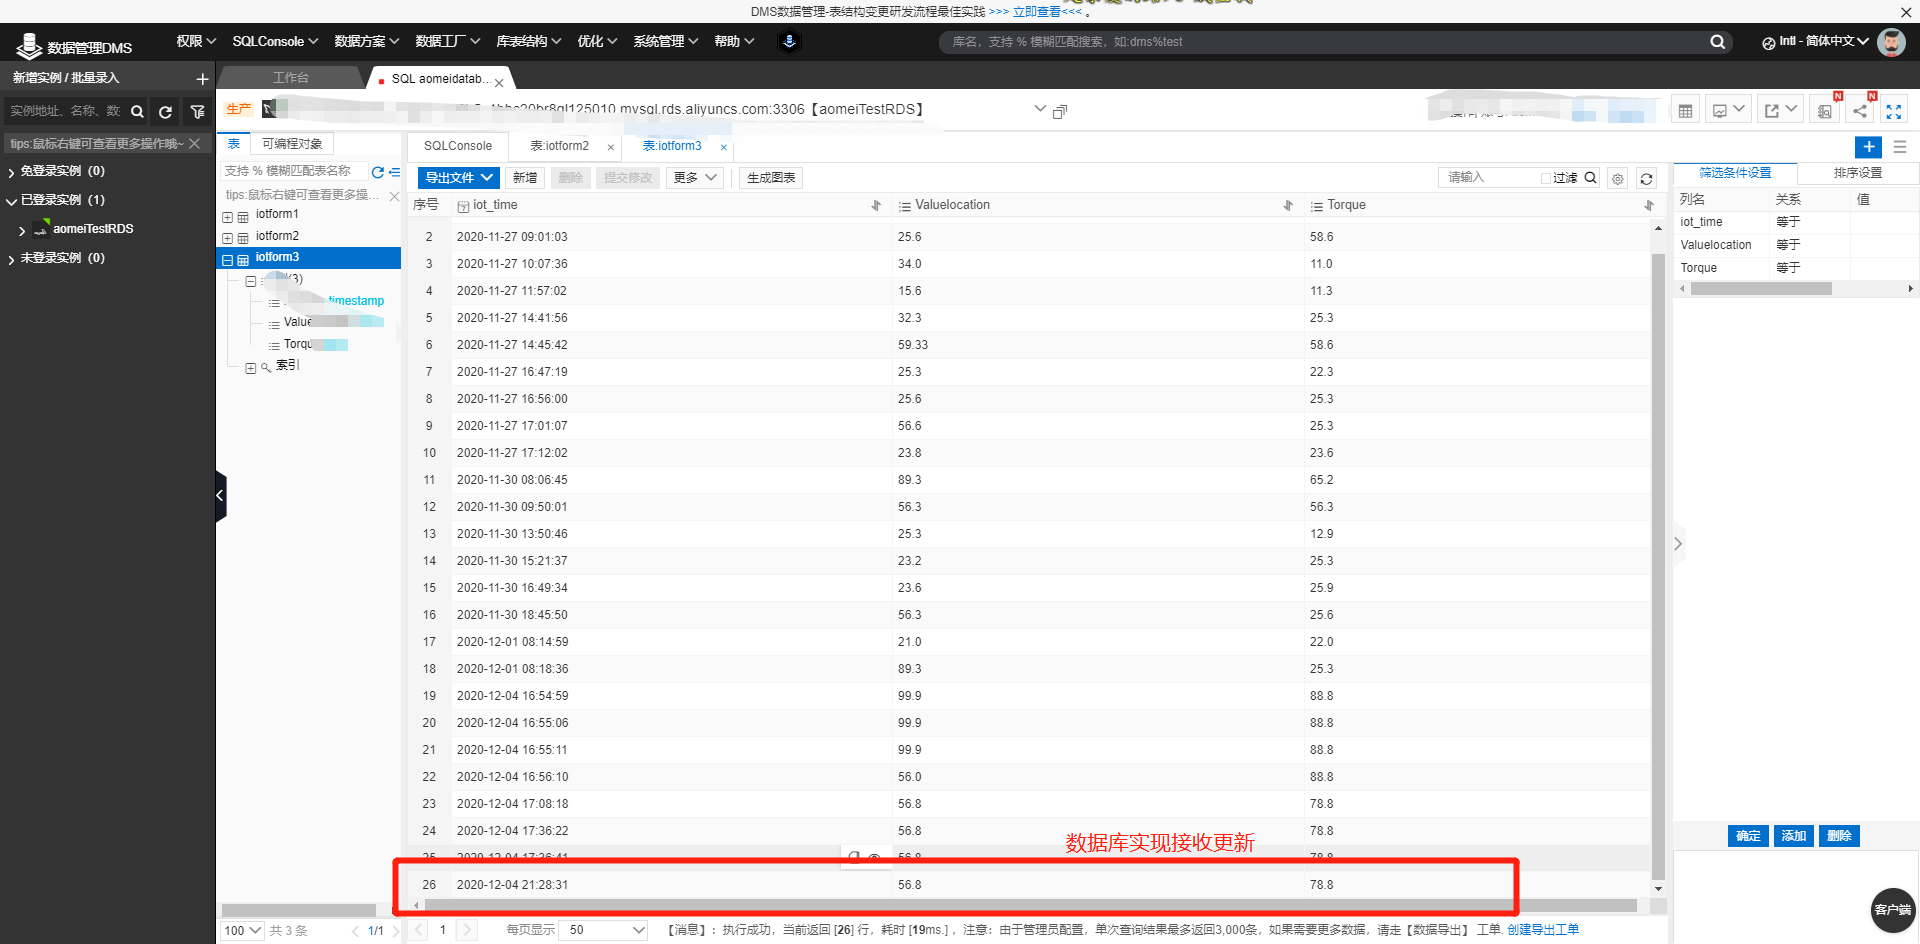
Task: Refresh the instance list
Action: [x=166, y=112]
